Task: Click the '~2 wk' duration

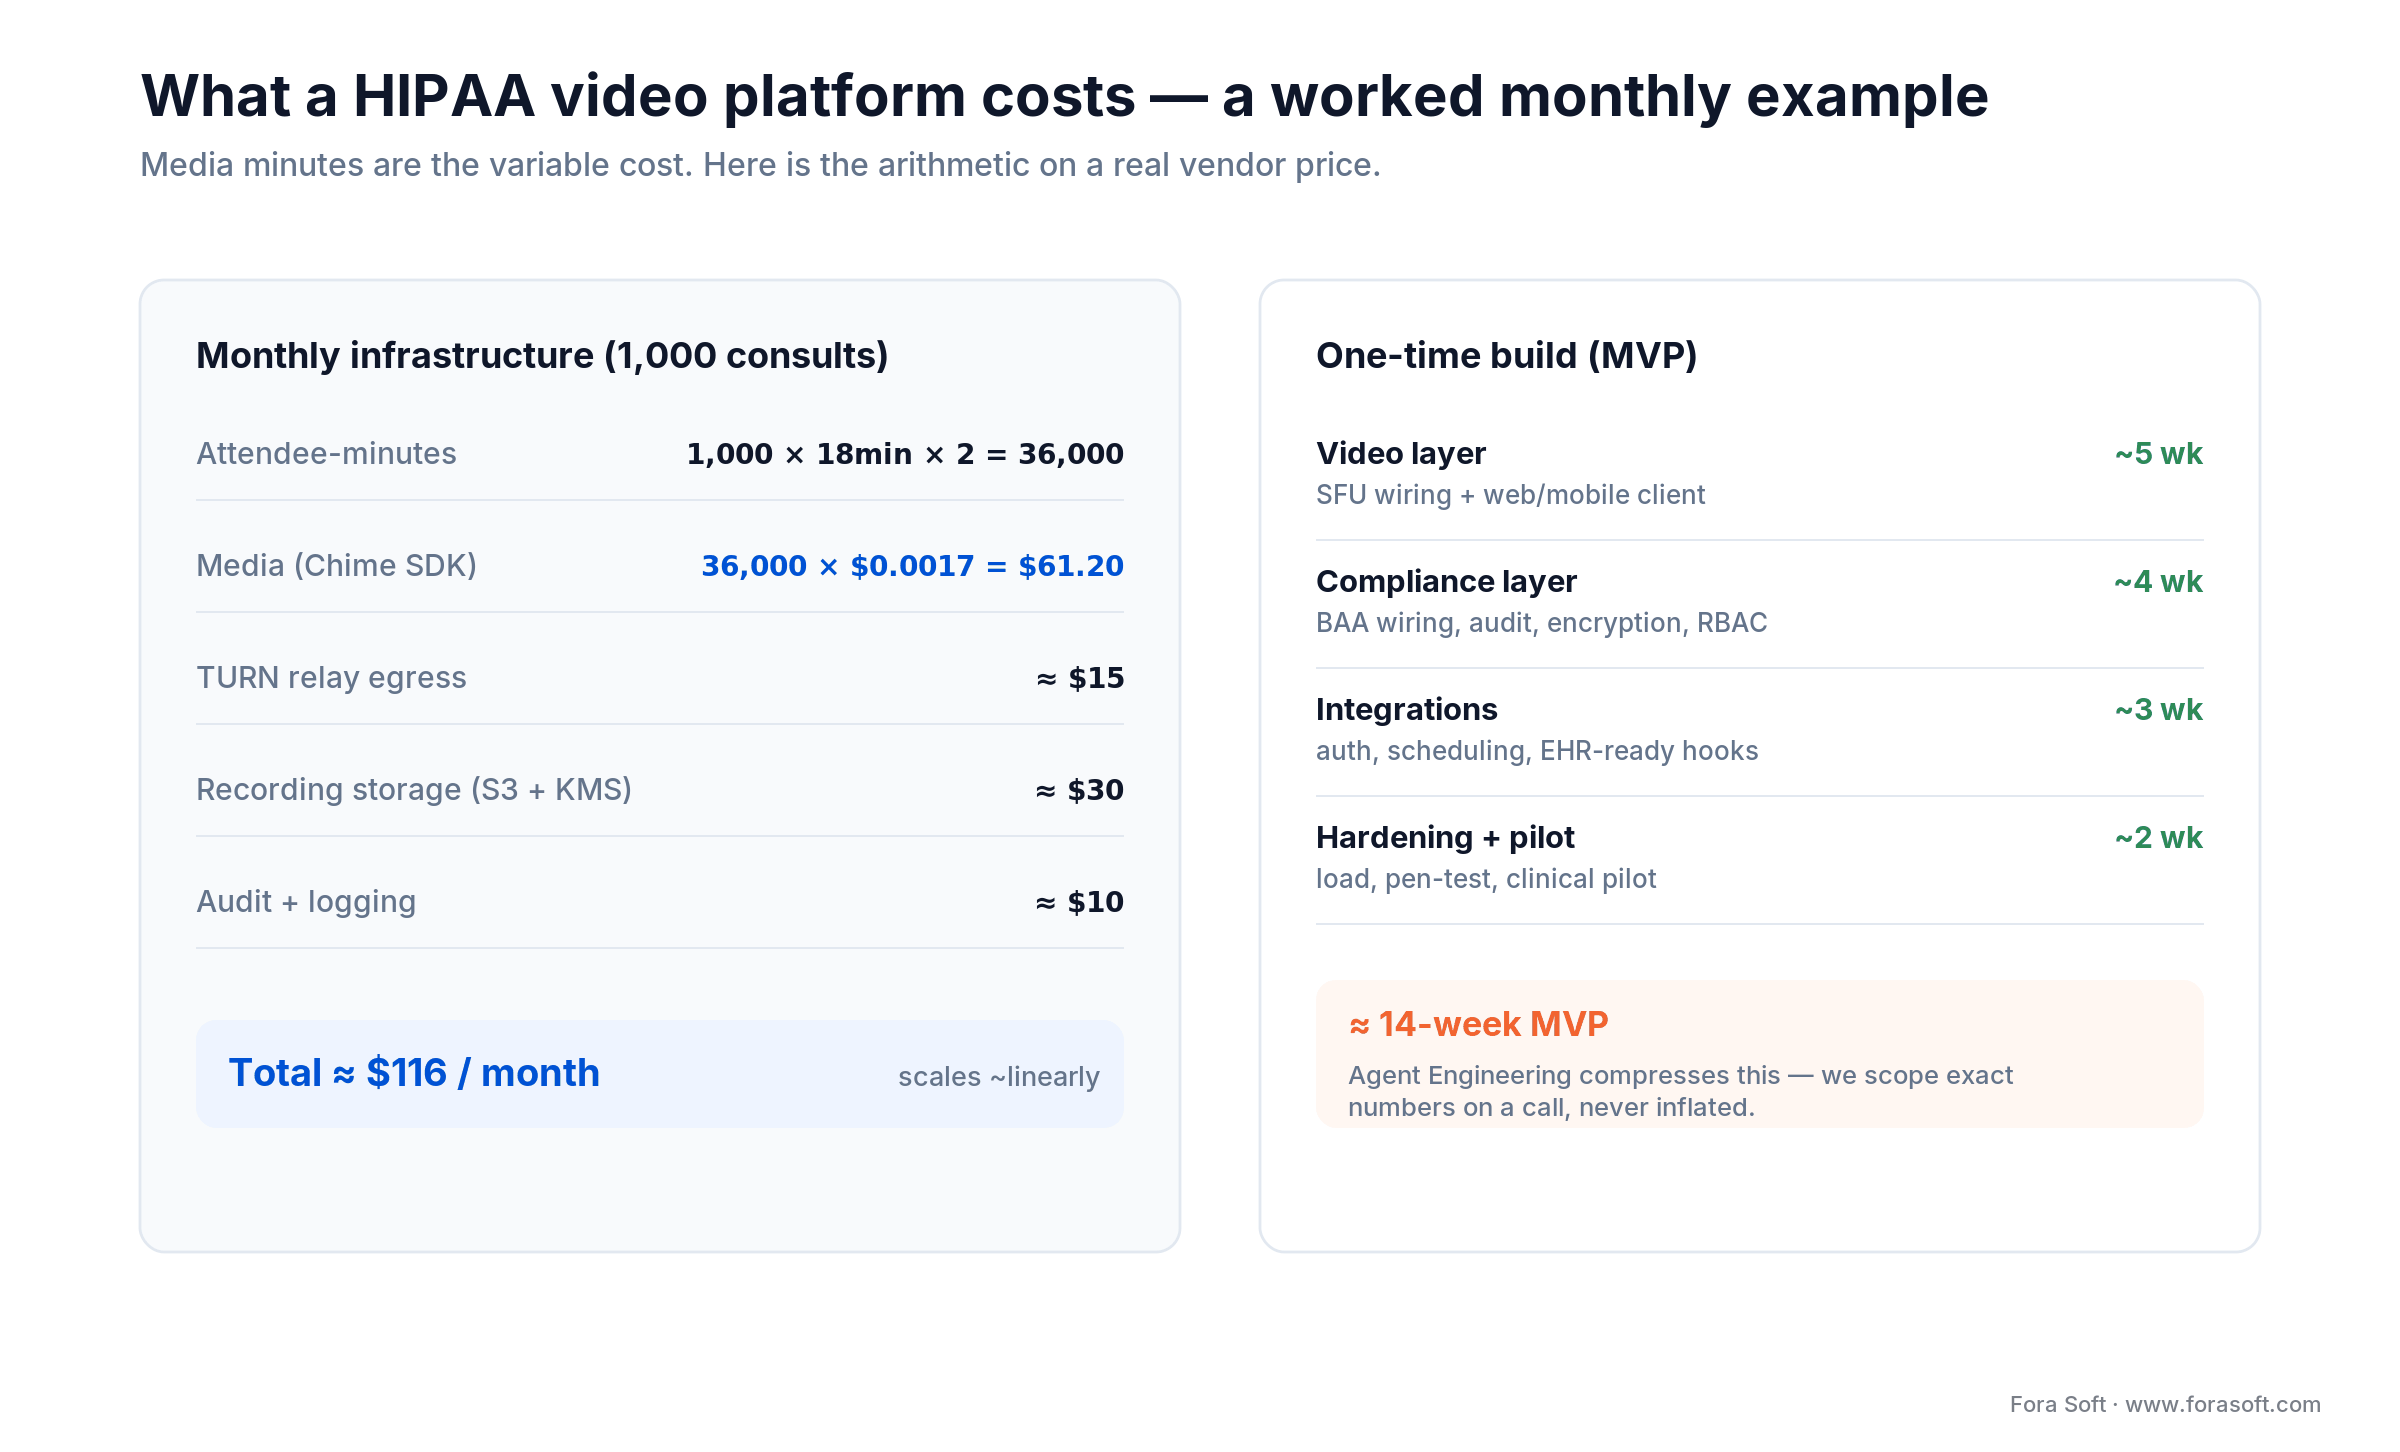Action: point(2159,838)
